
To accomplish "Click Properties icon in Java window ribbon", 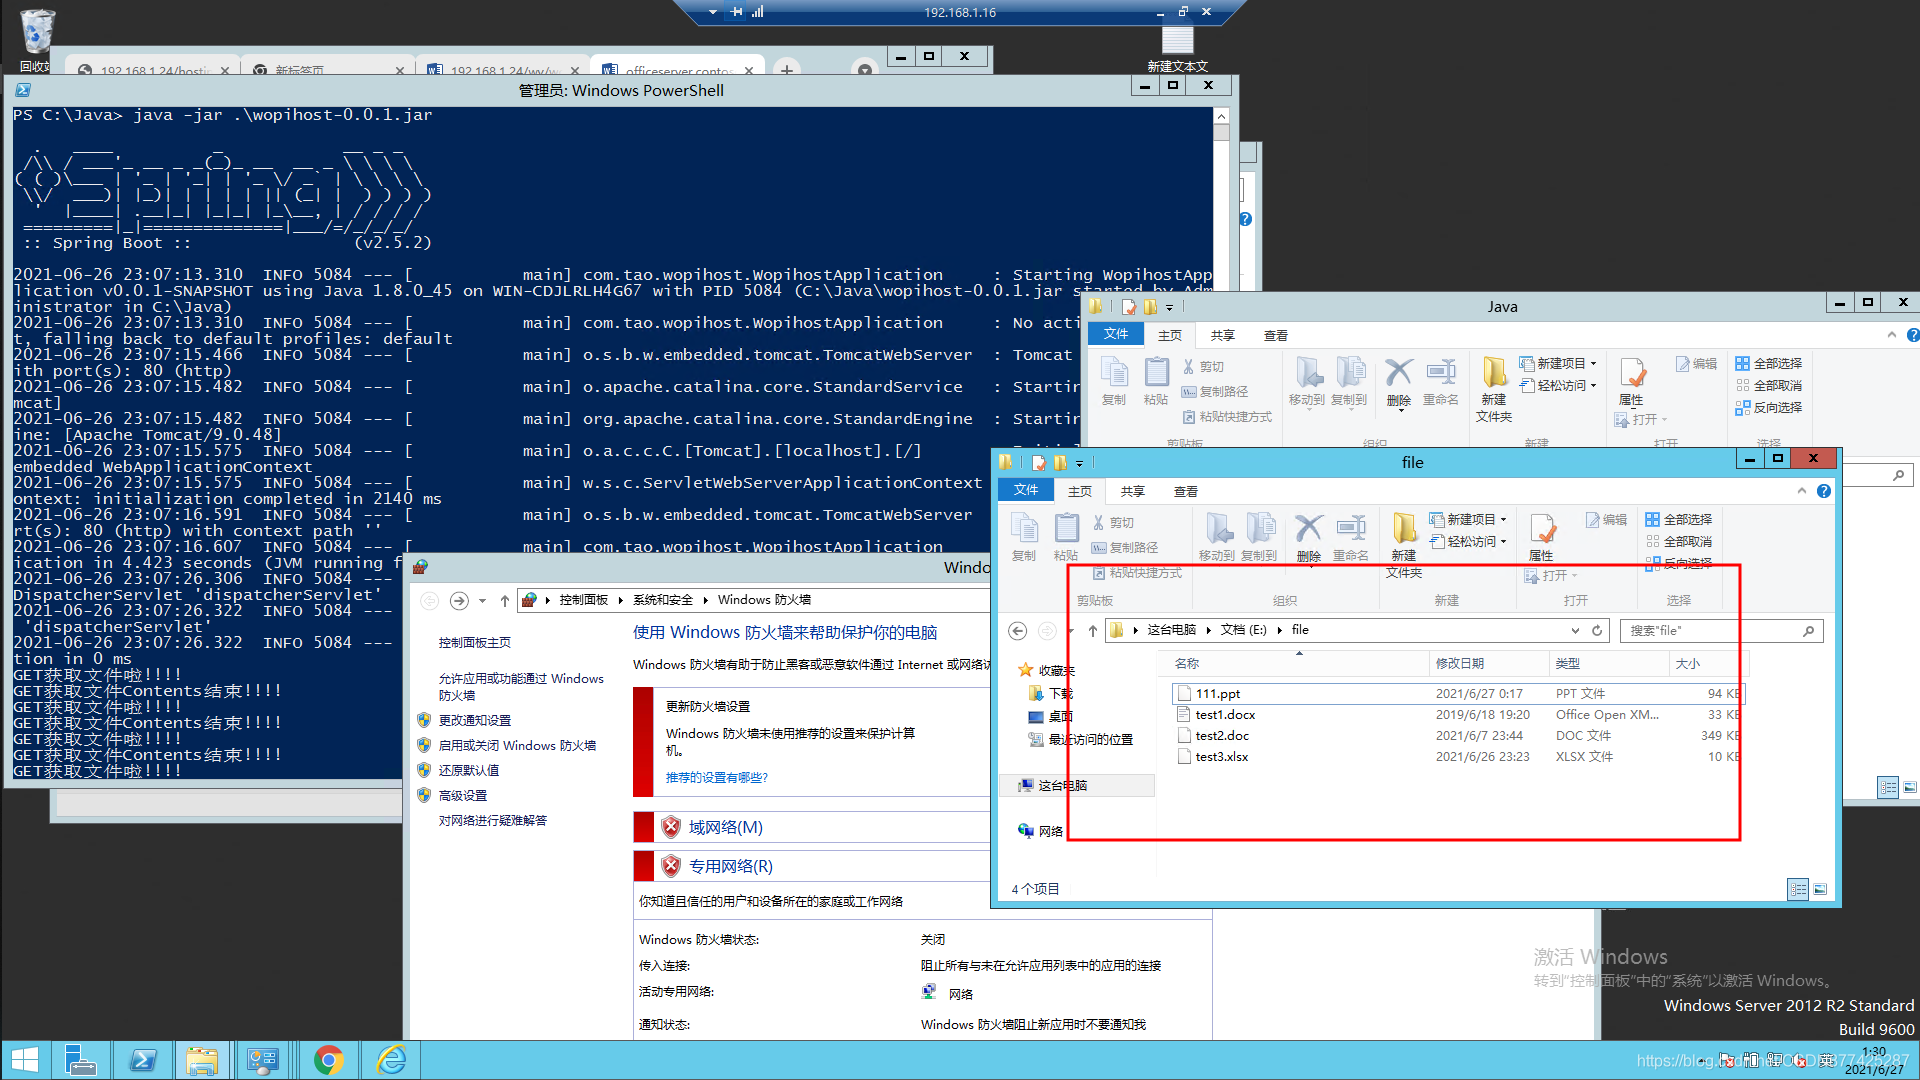I will pos(1631,381).
